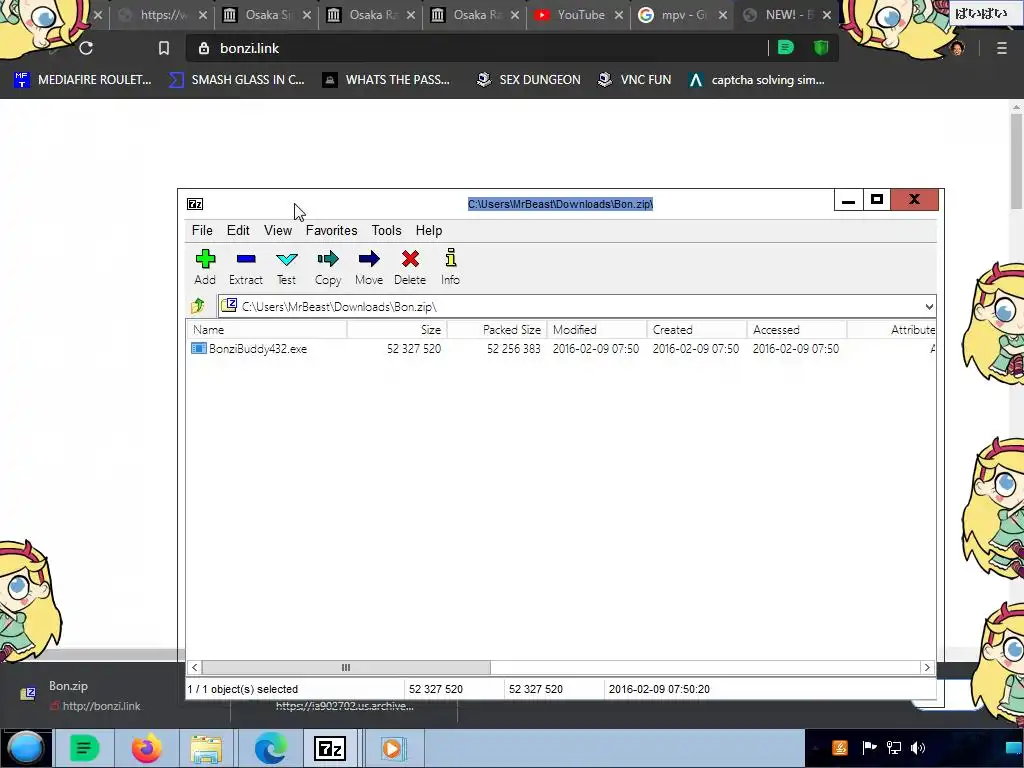Click the site lock icon in the address bar
Screen dimensions: 1024x768
(204, 48)
